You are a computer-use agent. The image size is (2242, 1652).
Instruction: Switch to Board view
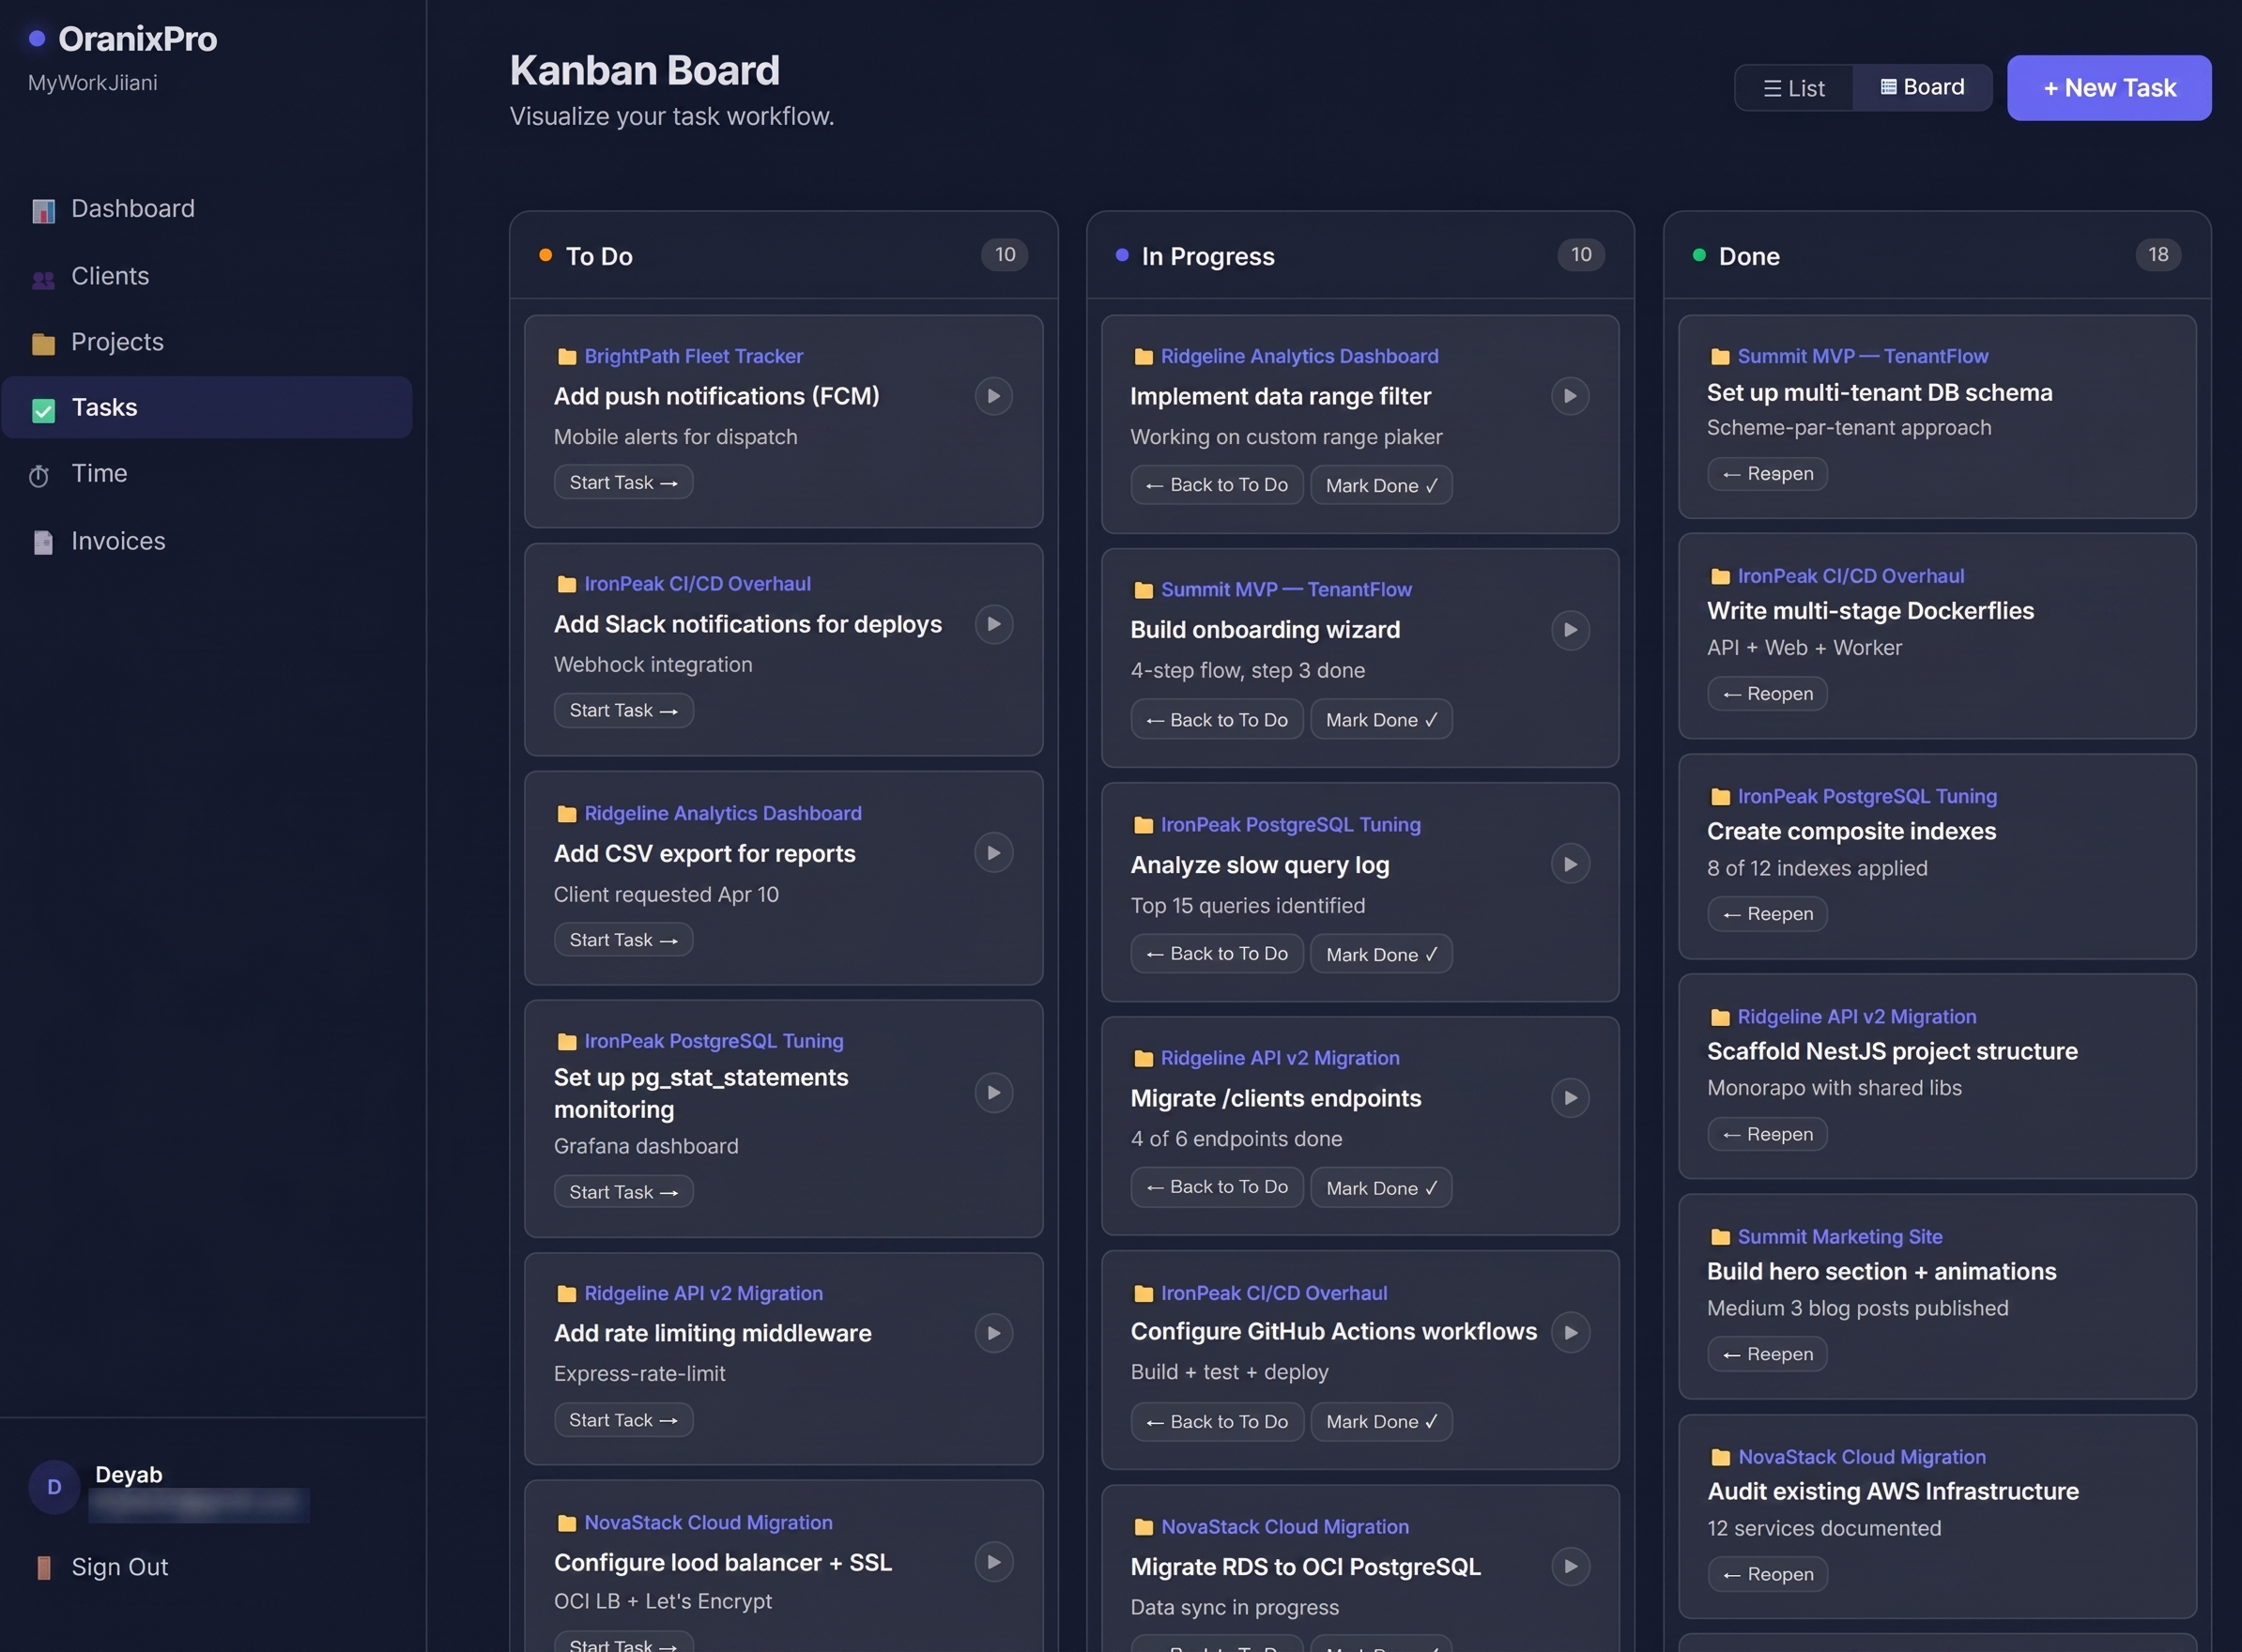[1922, 86]
